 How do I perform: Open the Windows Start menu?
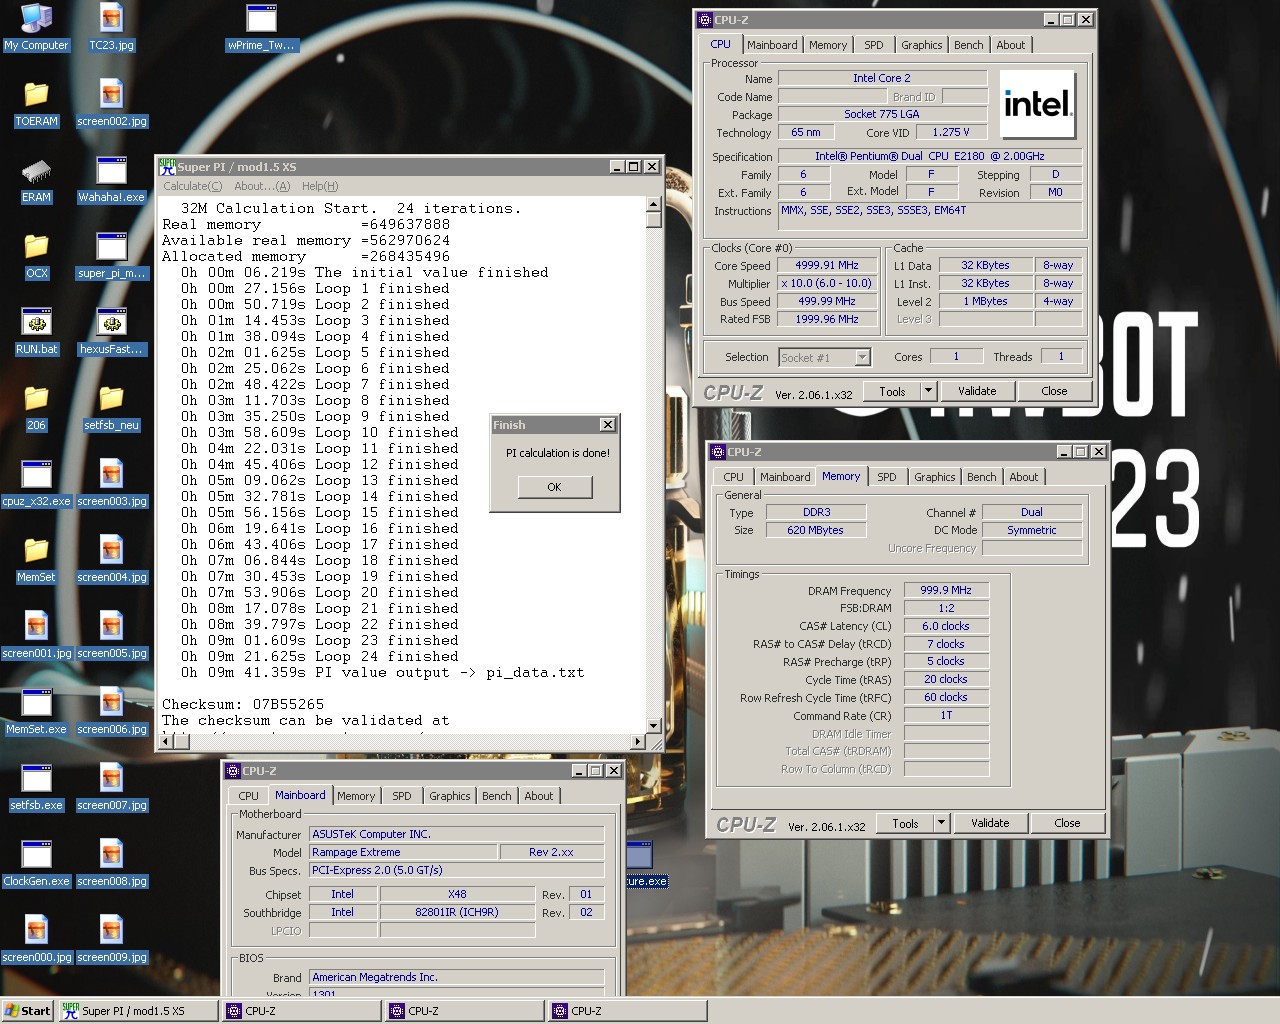[x=27, y=1011]
